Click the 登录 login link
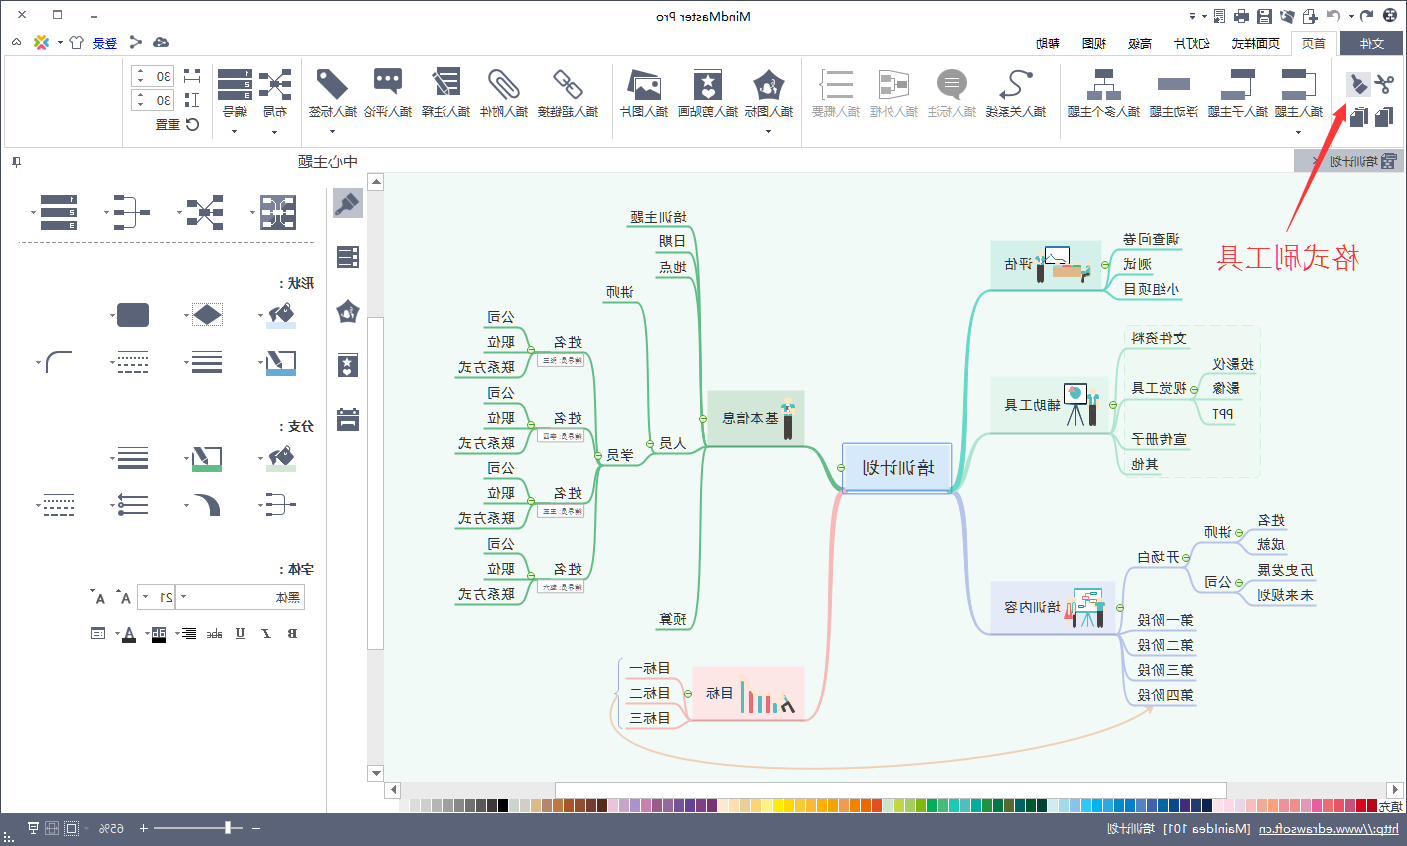Viewport: 1407px width, 846px height. (x=105, y=43)
